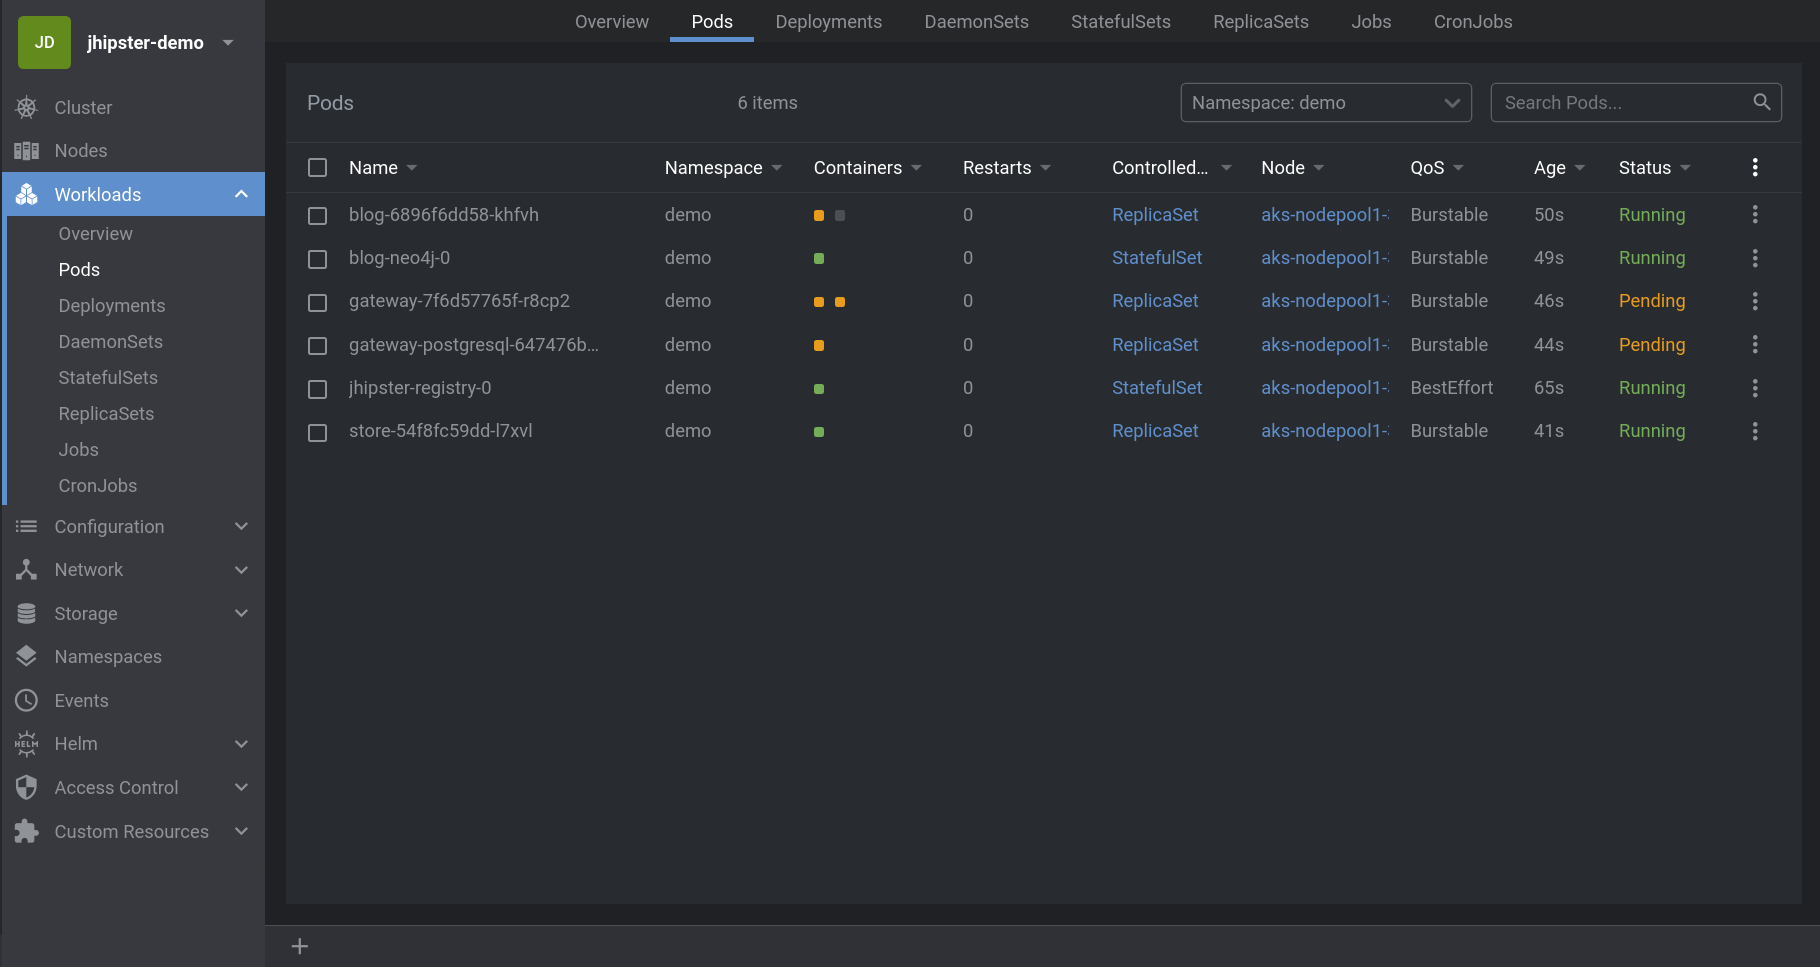Click the Nodes icon in sidebar
Image resolution: width=1820 pixels, height=967 pixels.
click(x=27, y=151)
